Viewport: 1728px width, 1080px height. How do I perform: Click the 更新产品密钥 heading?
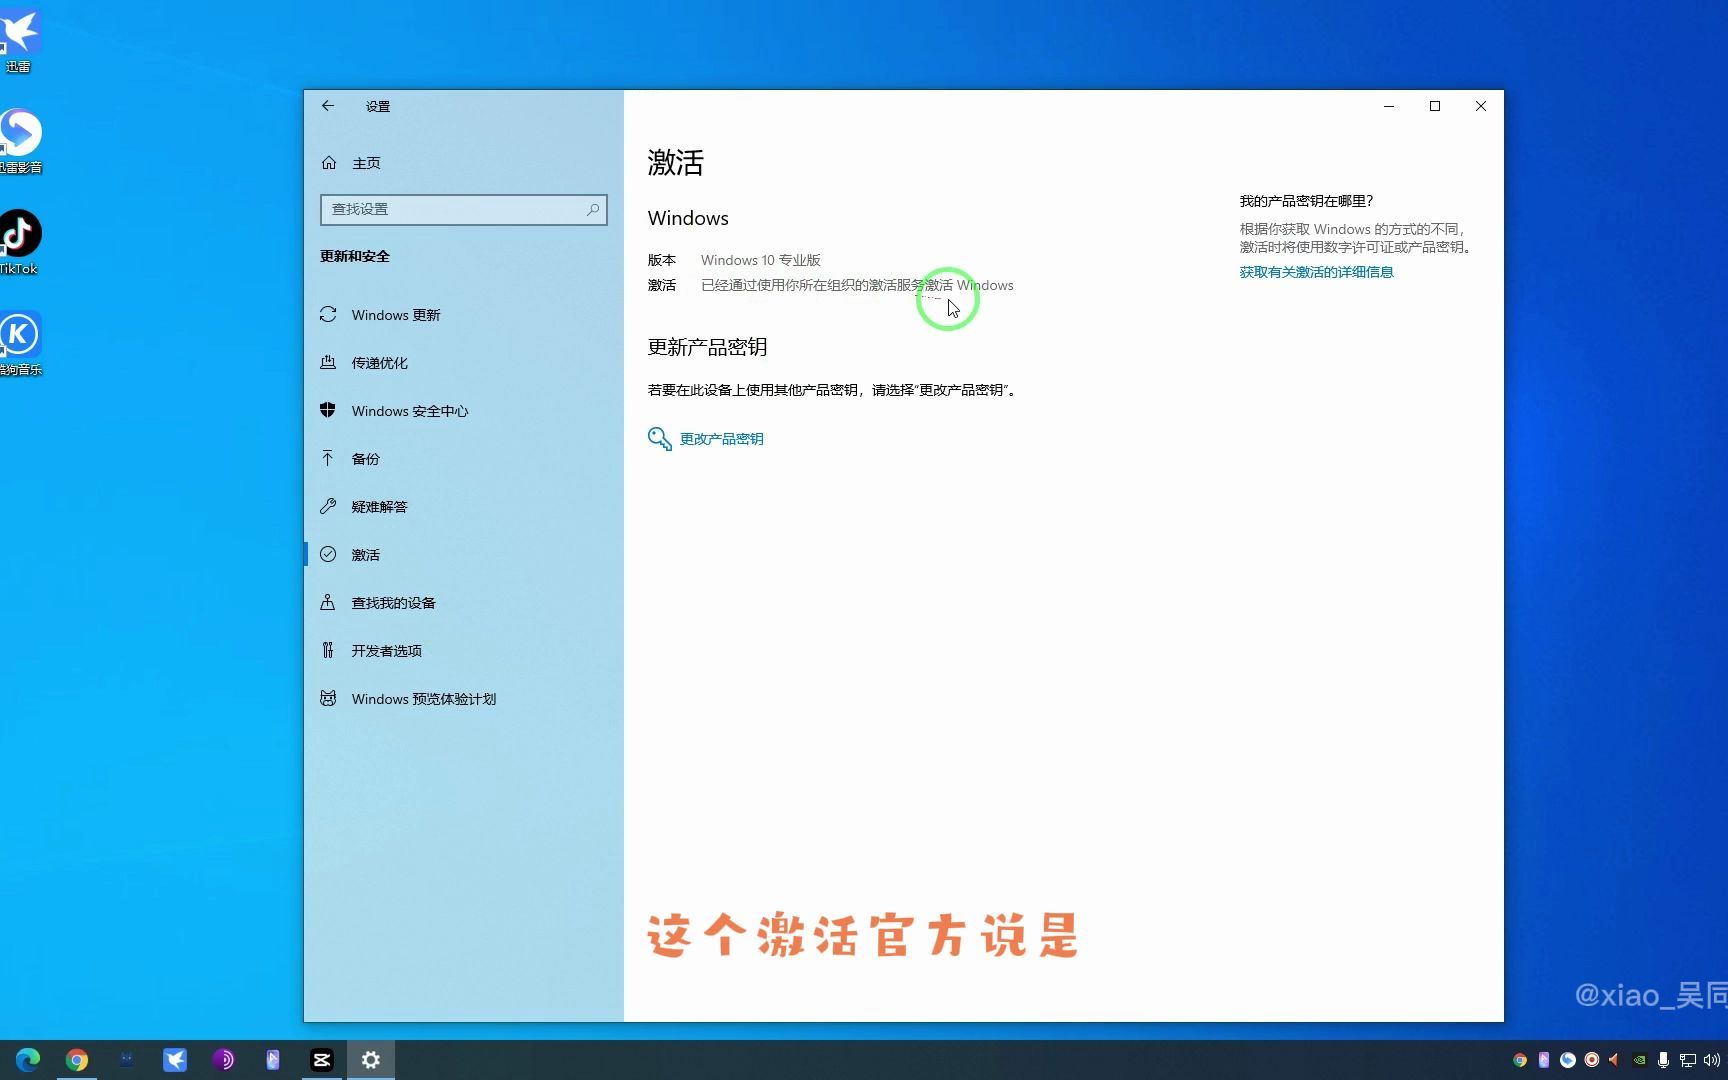707,347
